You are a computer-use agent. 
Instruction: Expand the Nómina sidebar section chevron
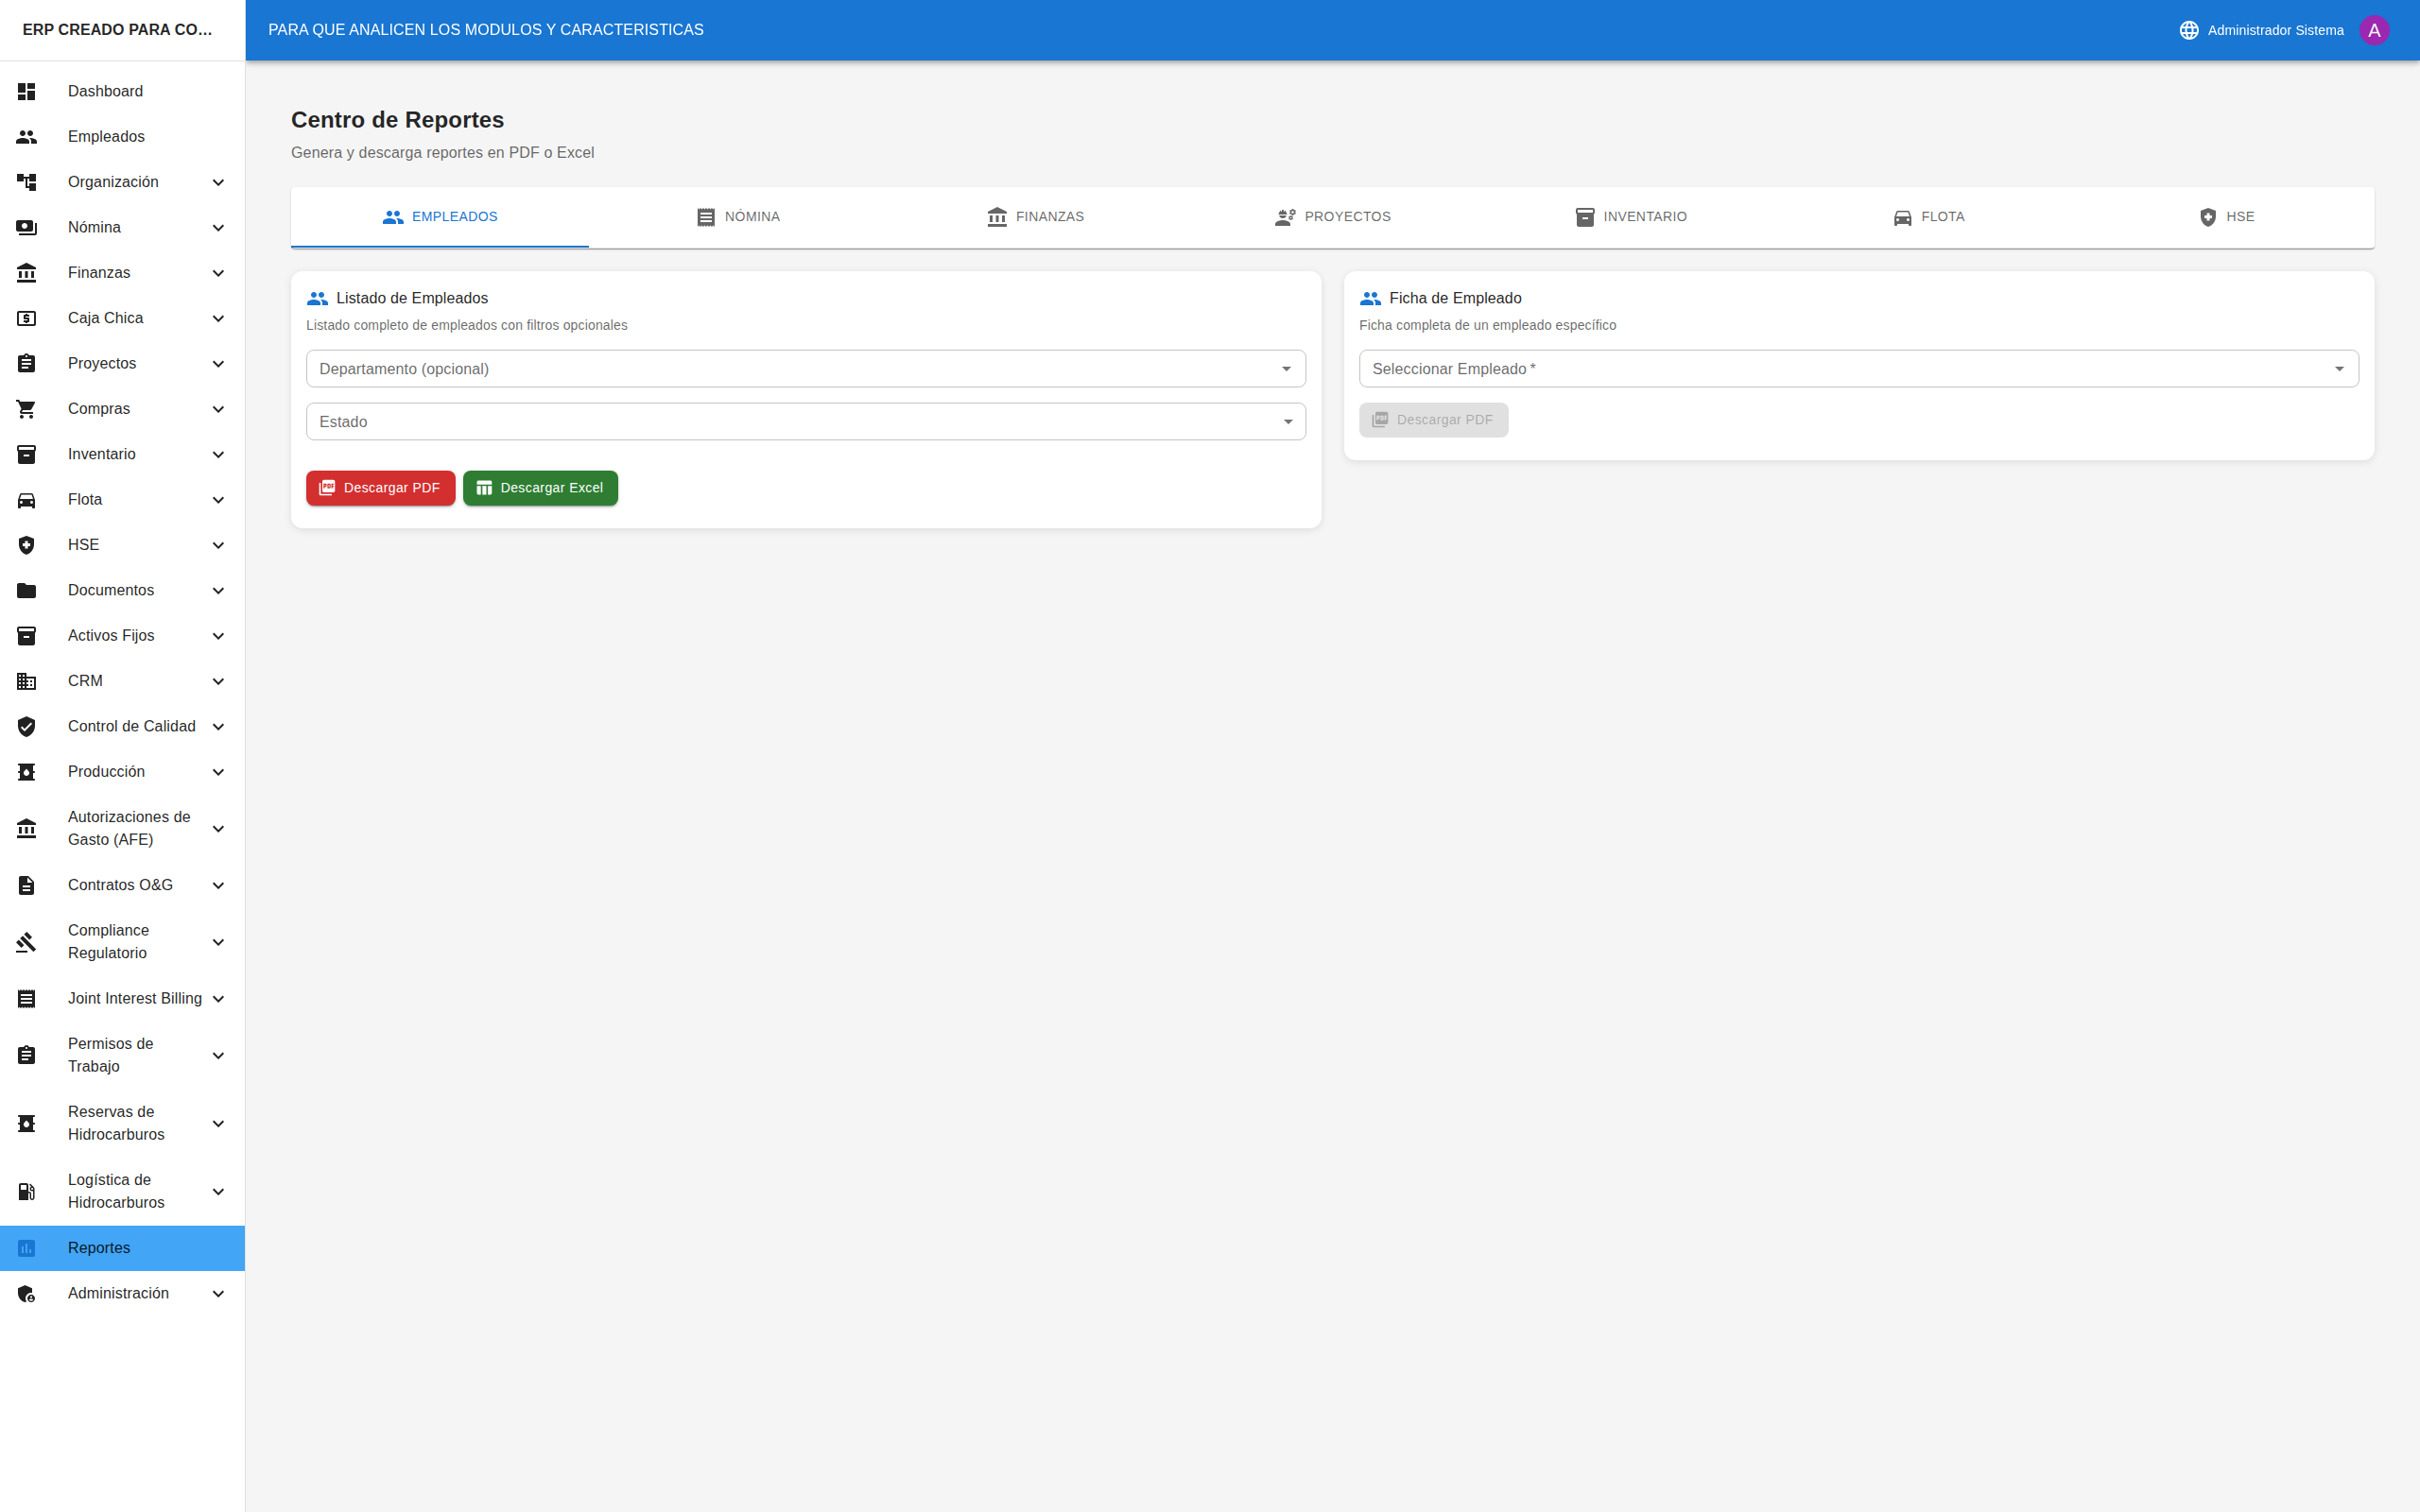(x=218, y=228)
